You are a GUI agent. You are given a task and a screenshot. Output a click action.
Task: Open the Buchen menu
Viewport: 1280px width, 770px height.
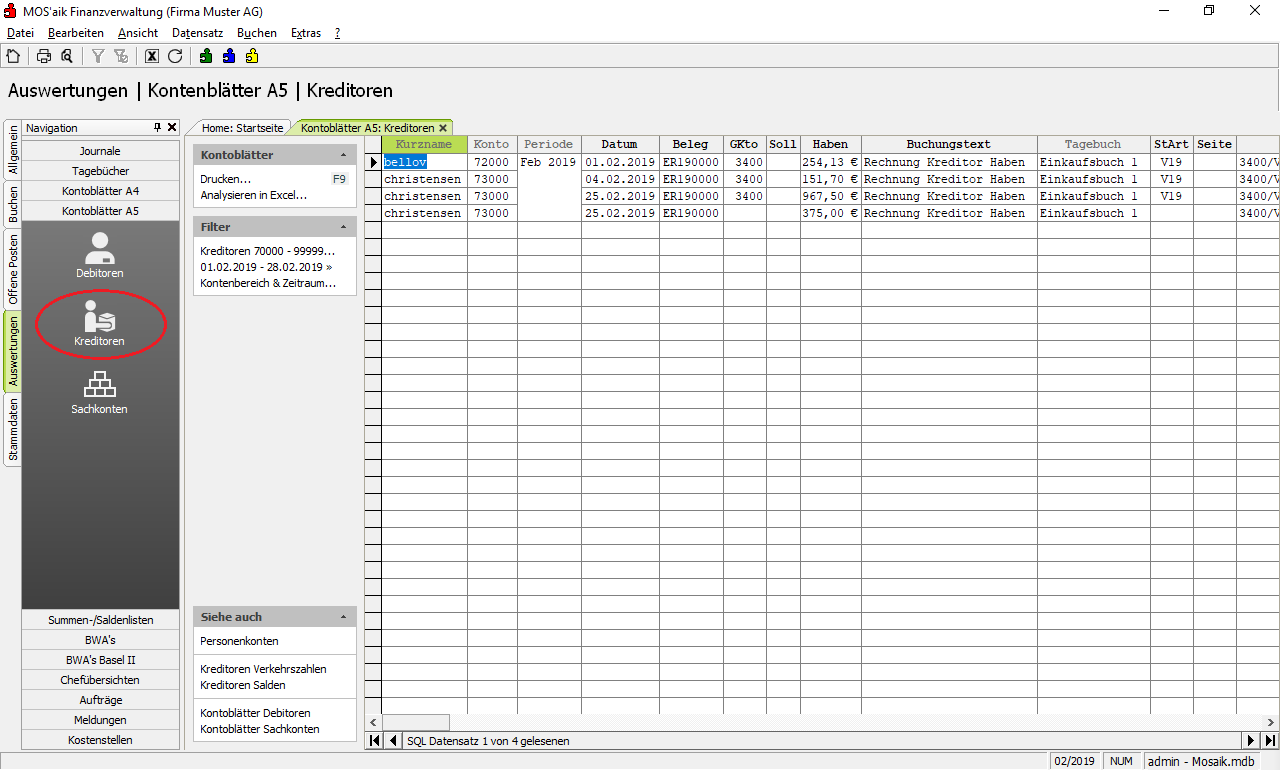click(256, 33)
